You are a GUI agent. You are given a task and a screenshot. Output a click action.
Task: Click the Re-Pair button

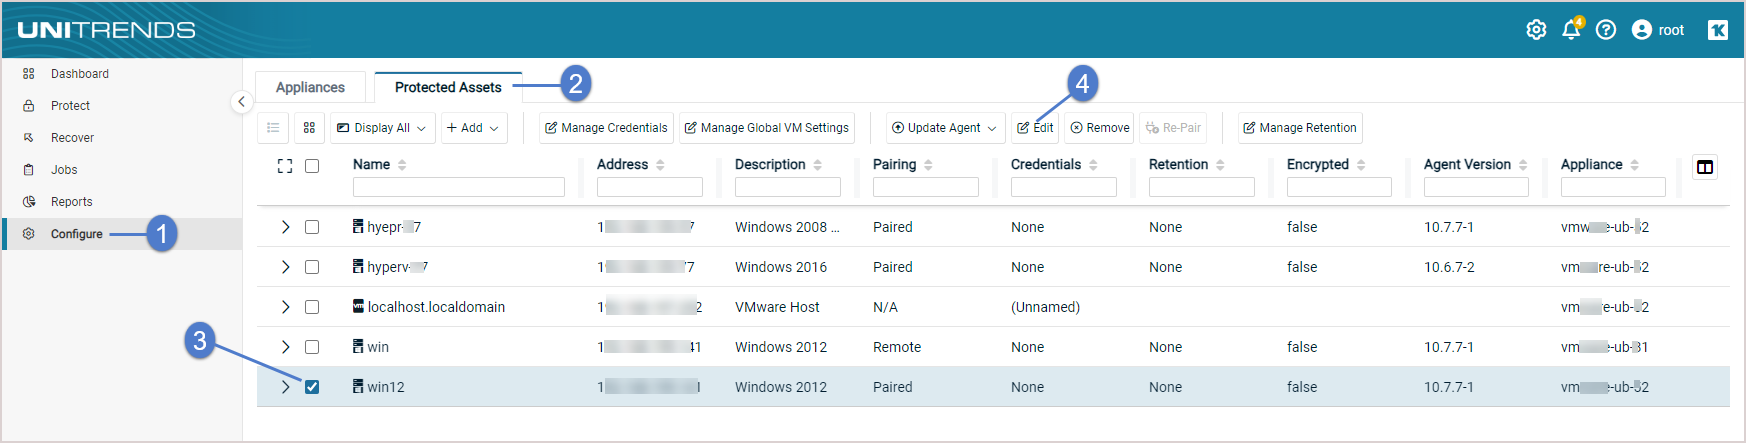click(1173, 128)
